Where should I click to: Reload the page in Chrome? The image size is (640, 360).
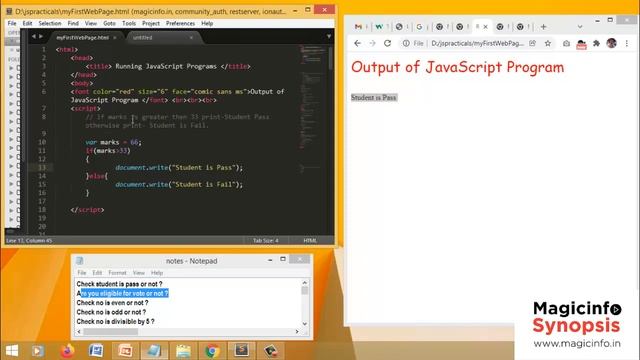point(387,43)
